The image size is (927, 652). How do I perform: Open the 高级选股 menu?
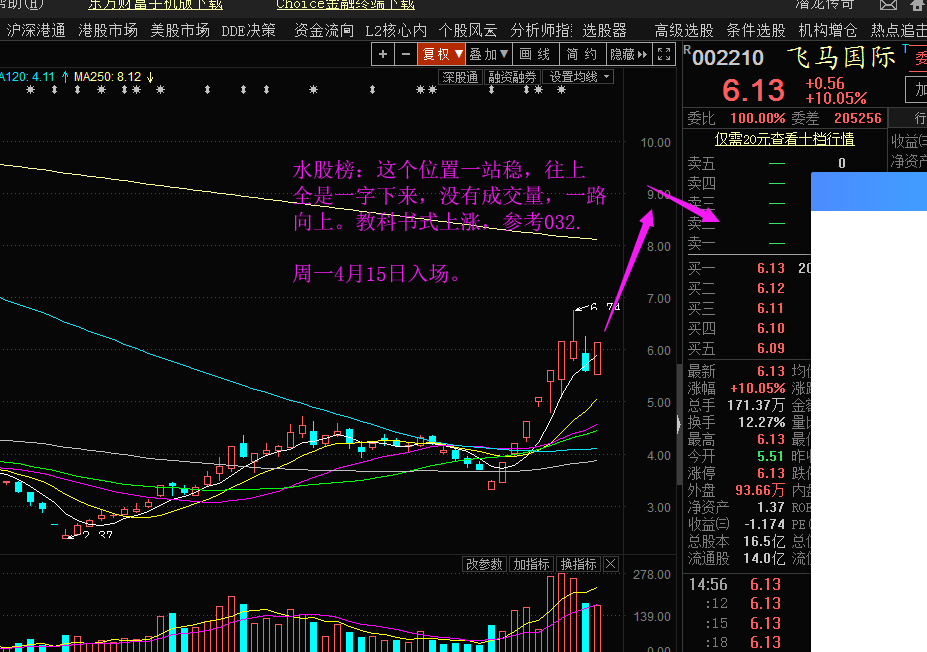684,31
